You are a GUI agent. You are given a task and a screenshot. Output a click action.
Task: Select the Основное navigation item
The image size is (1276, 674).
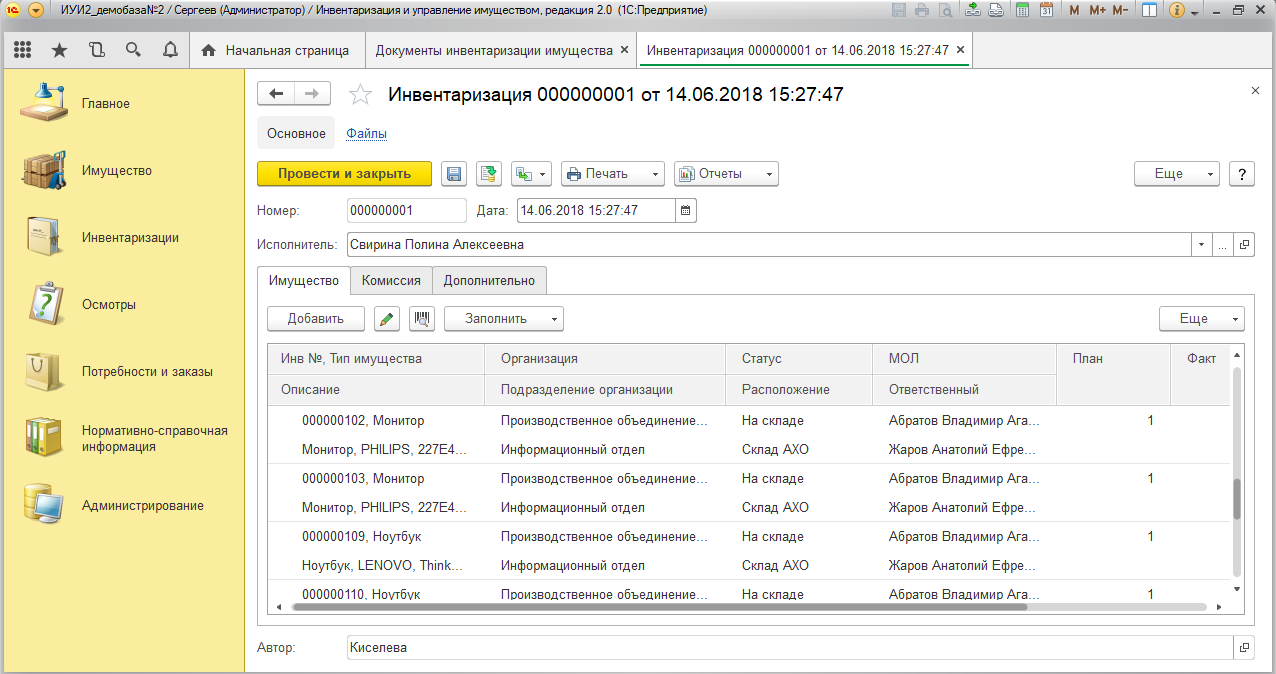click(x=296, y=133)
